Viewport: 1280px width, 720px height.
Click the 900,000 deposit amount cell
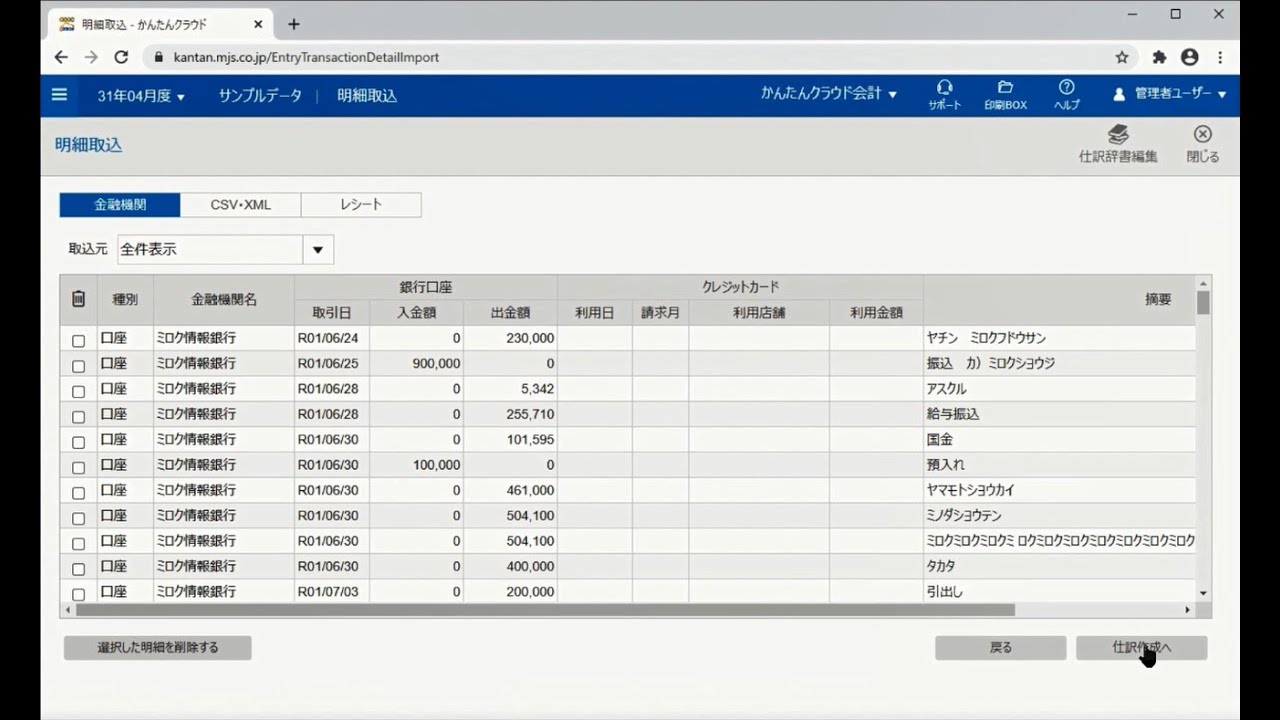pos(417,364)
